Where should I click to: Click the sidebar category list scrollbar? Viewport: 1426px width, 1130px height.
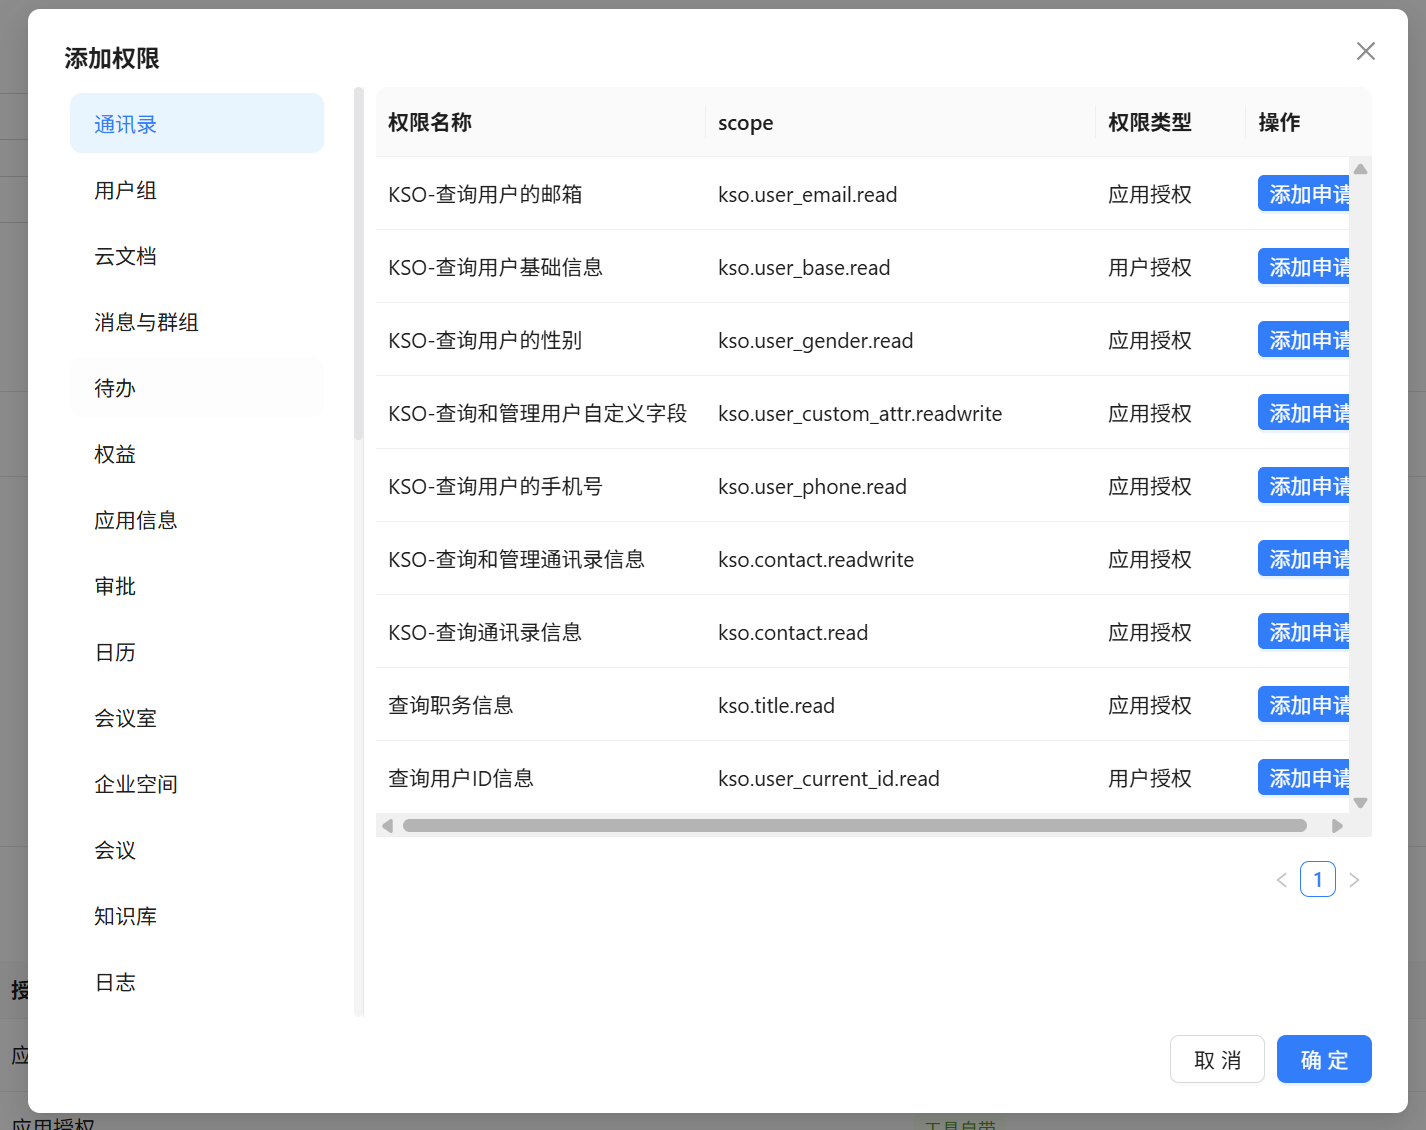click(x=358, y=265)
